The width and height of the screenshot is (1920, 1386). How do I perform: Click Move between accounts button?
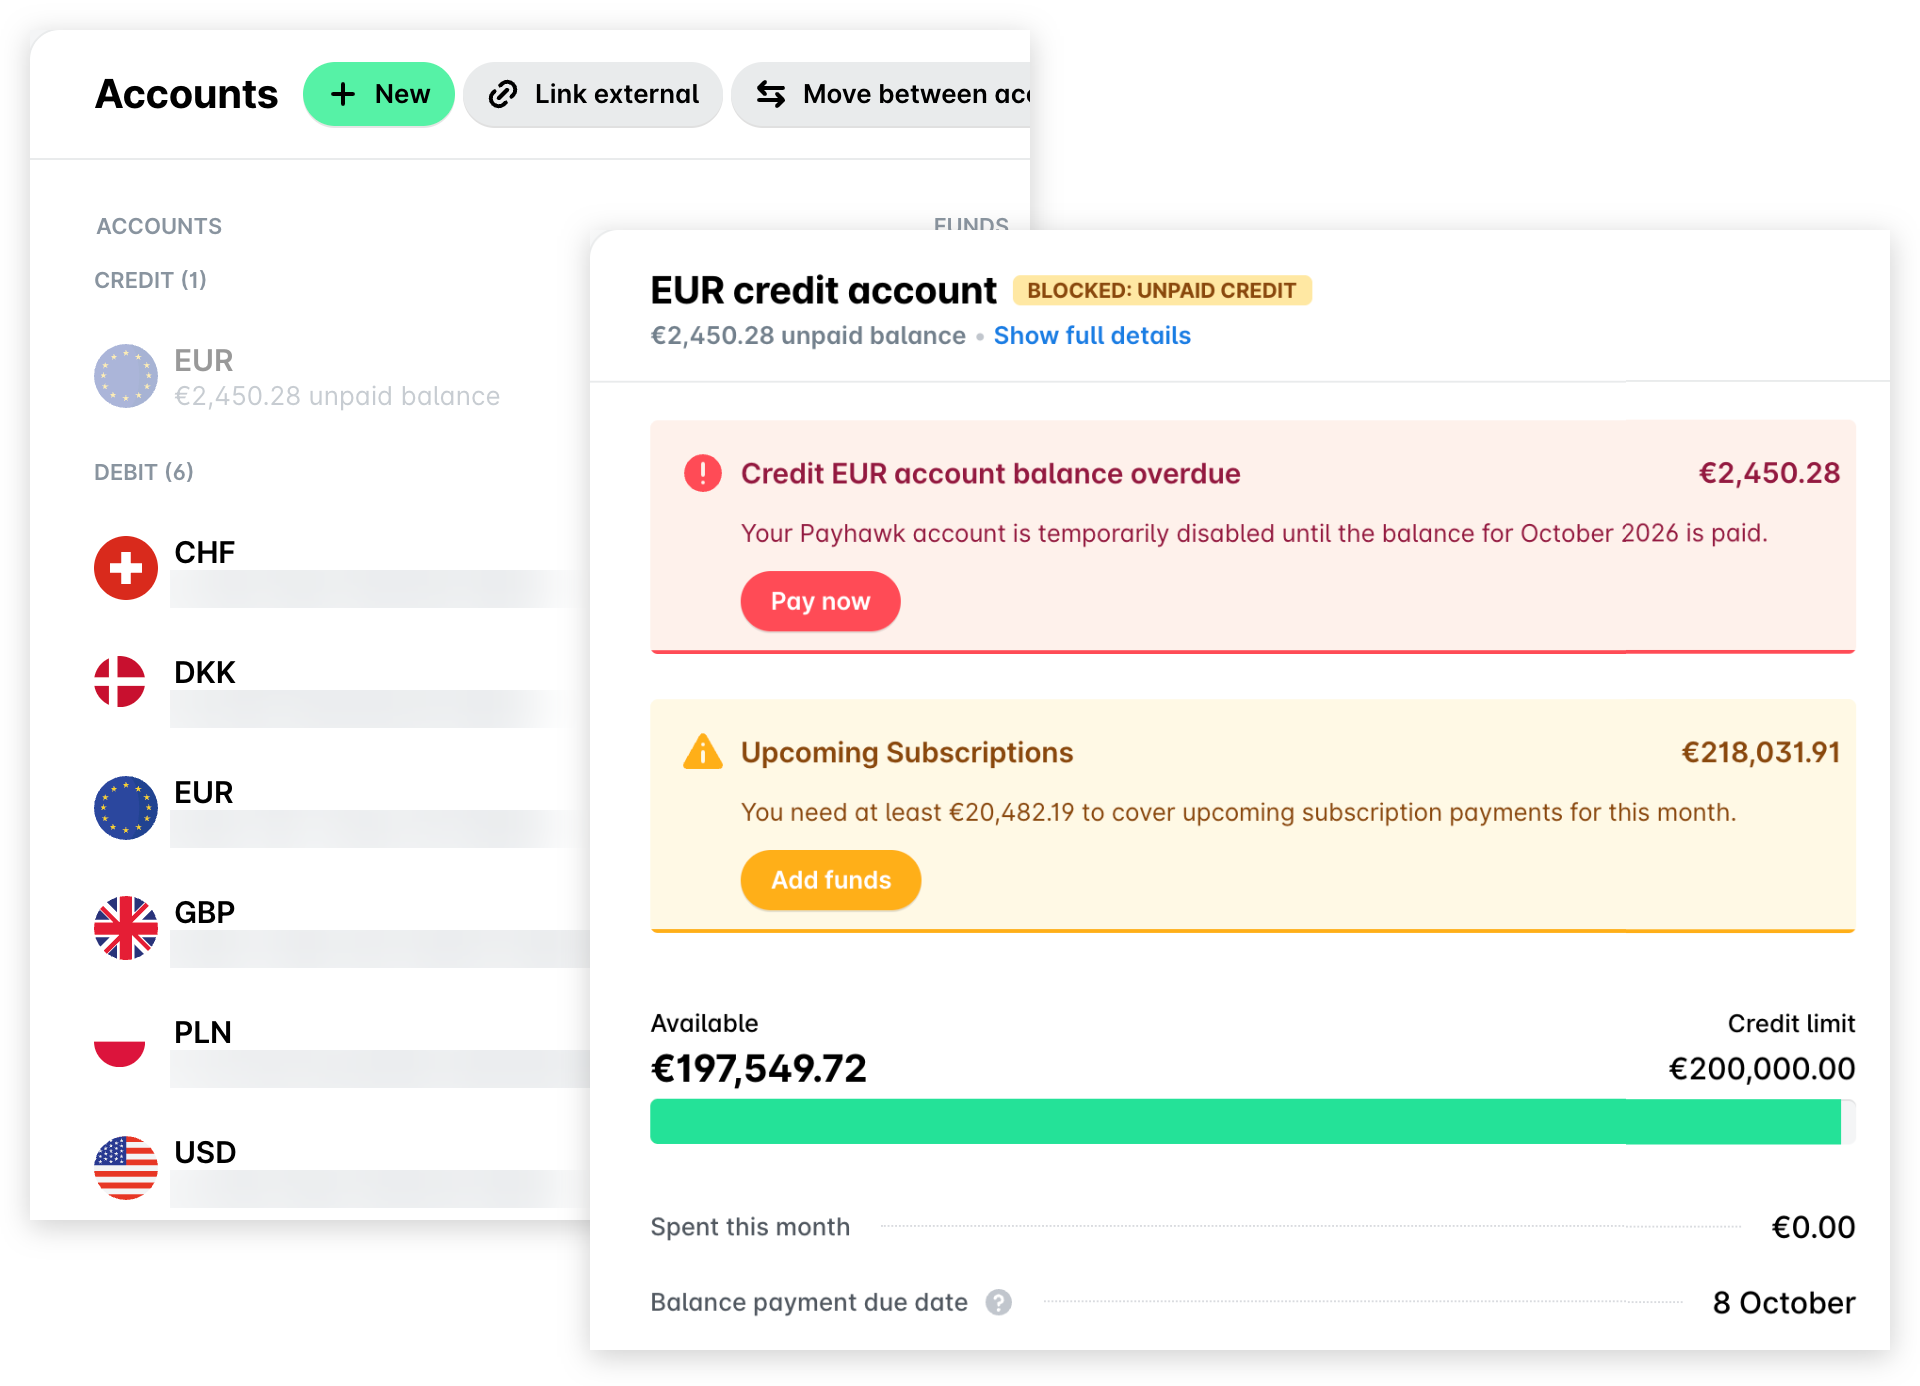881,94
